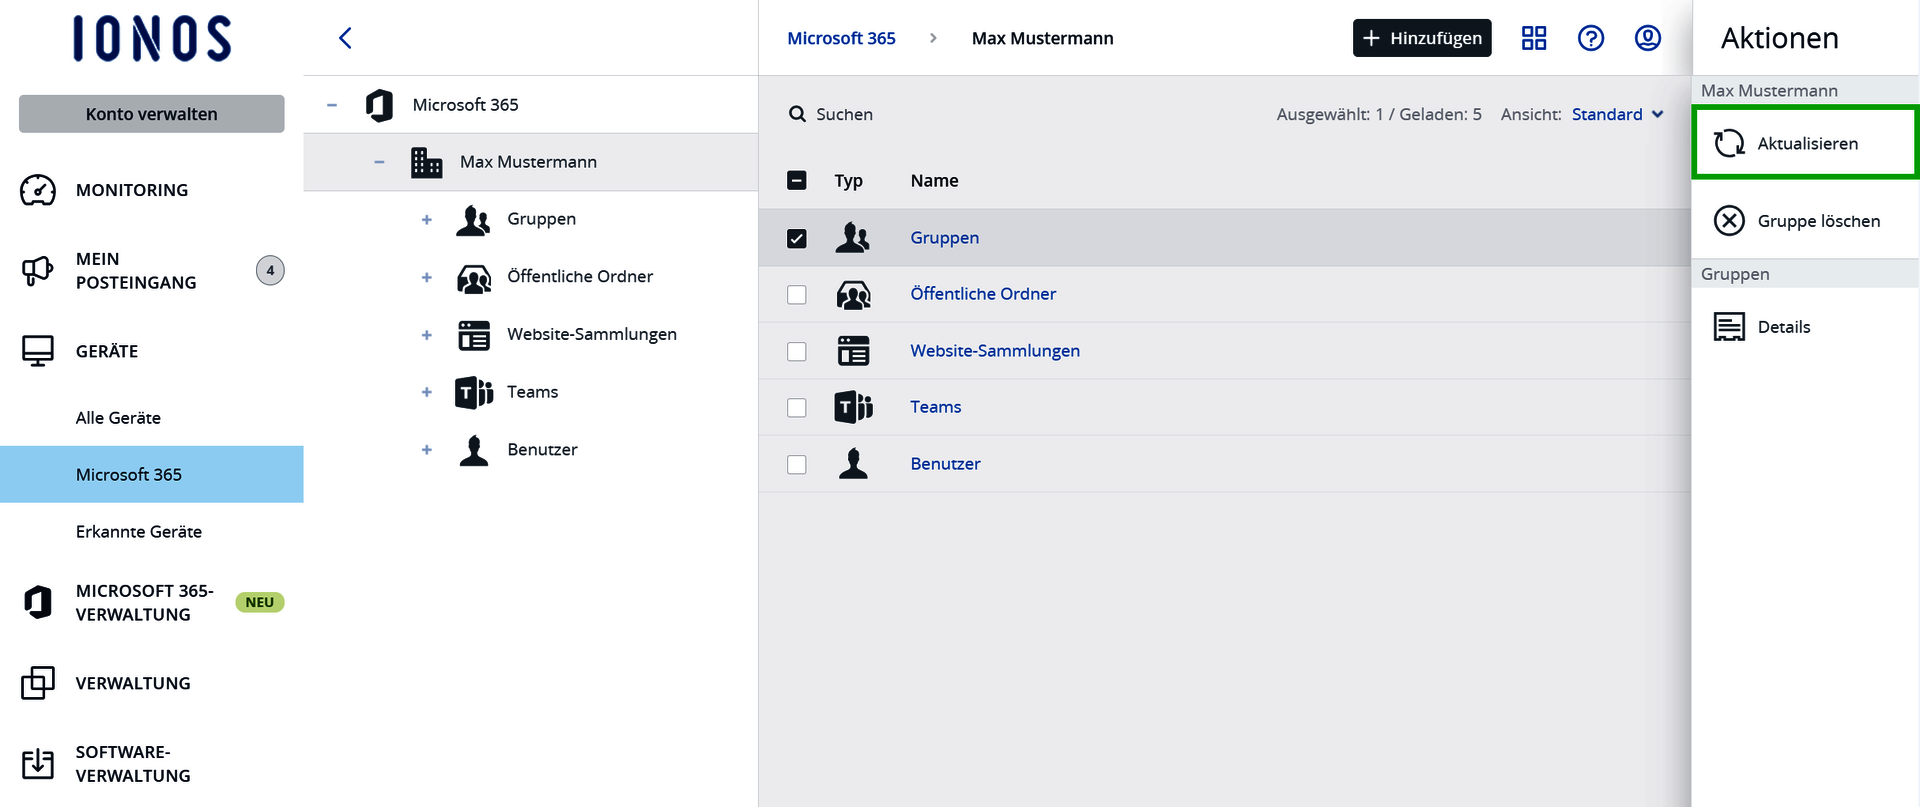1920x807 pixels.
Task: Open Erkannte Geräte in sidebar
Action: pyautogui.click(x=139, y=532)
